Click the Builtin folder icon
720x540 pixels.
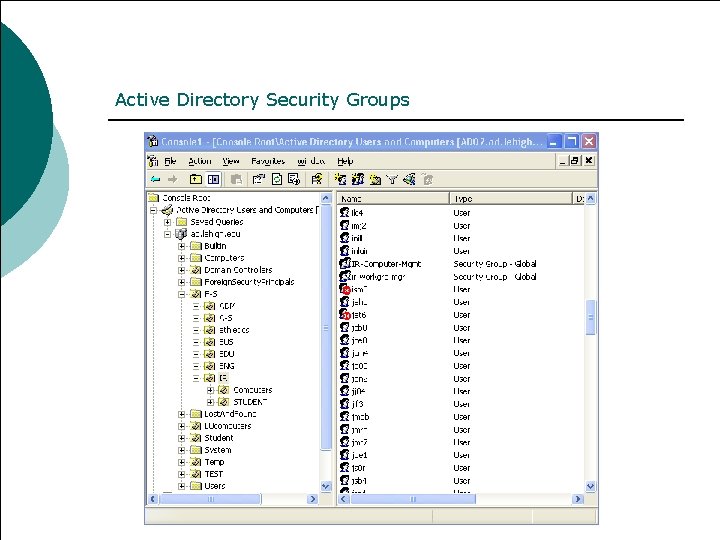click(x=196, y=246)
